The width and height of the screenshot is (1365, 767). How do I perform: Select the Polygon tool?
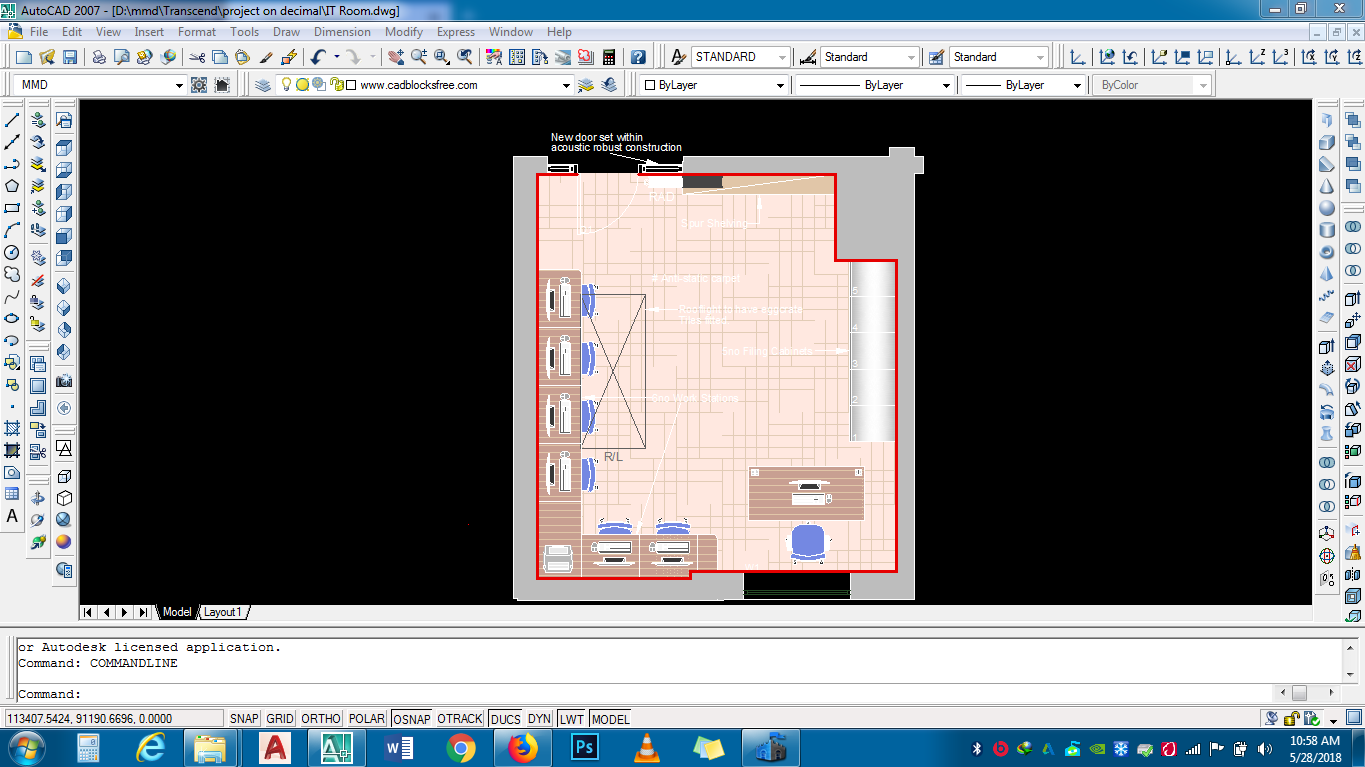click(x=12, y=186)
